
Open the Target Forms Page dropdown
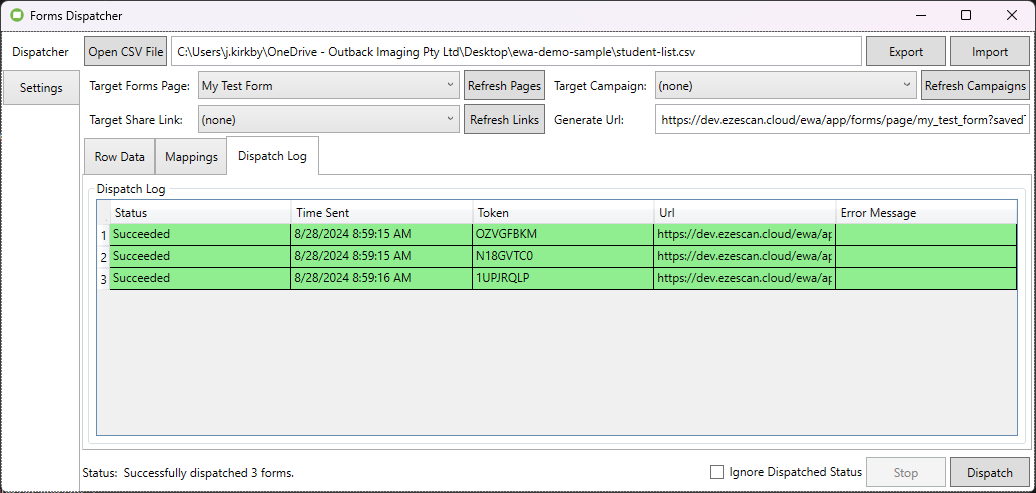[328, 86]
